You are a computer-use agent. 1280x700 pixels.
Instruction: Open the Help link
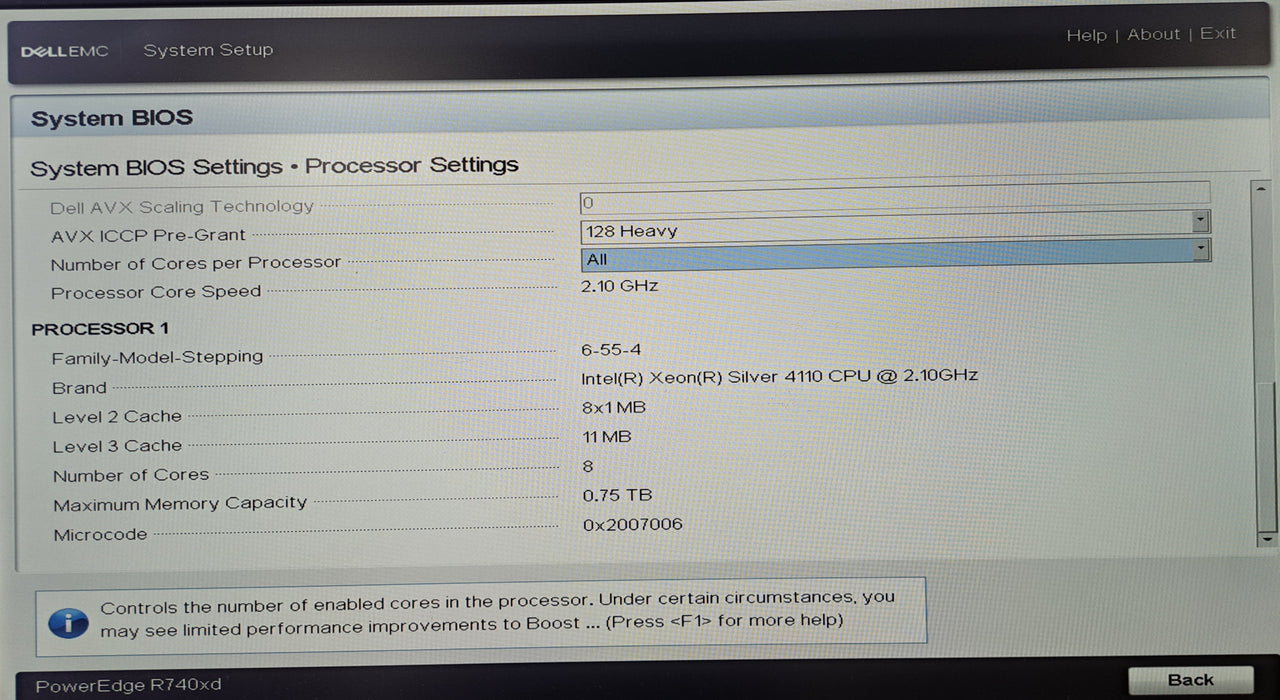[1086, 35]
